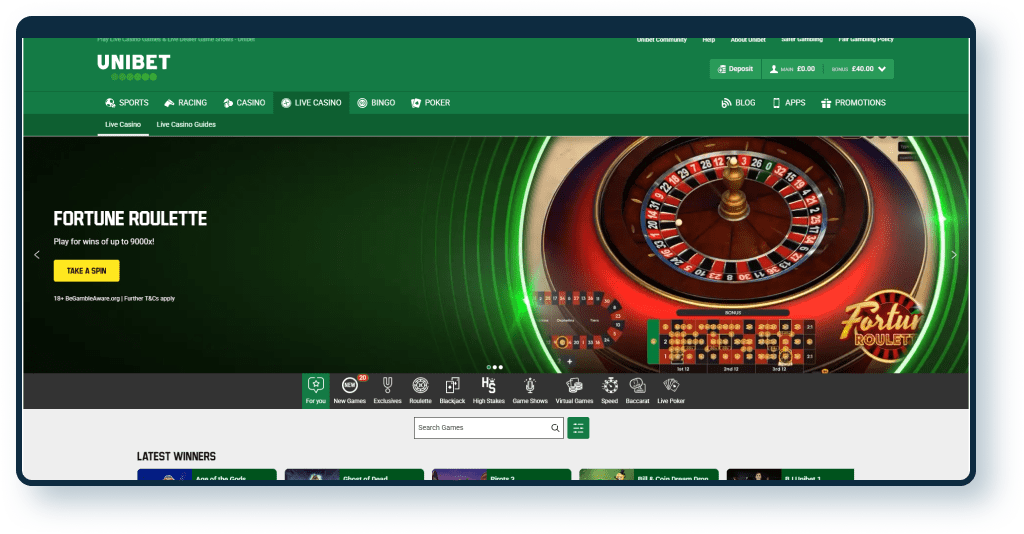
Task: Open the Speed games category
Action: point(609,390)
